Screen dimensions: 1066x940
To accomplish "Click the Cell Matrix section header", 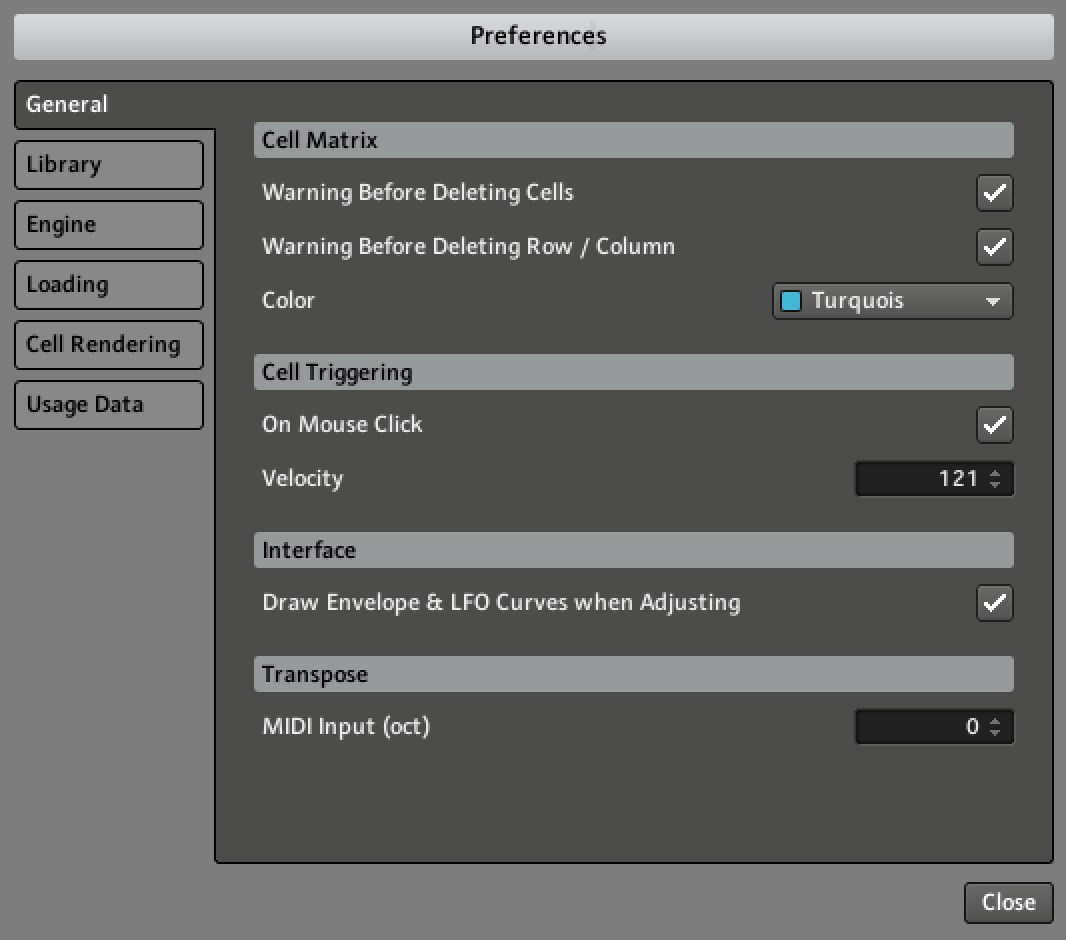I will pyautogui.click(x=633, y=141).
